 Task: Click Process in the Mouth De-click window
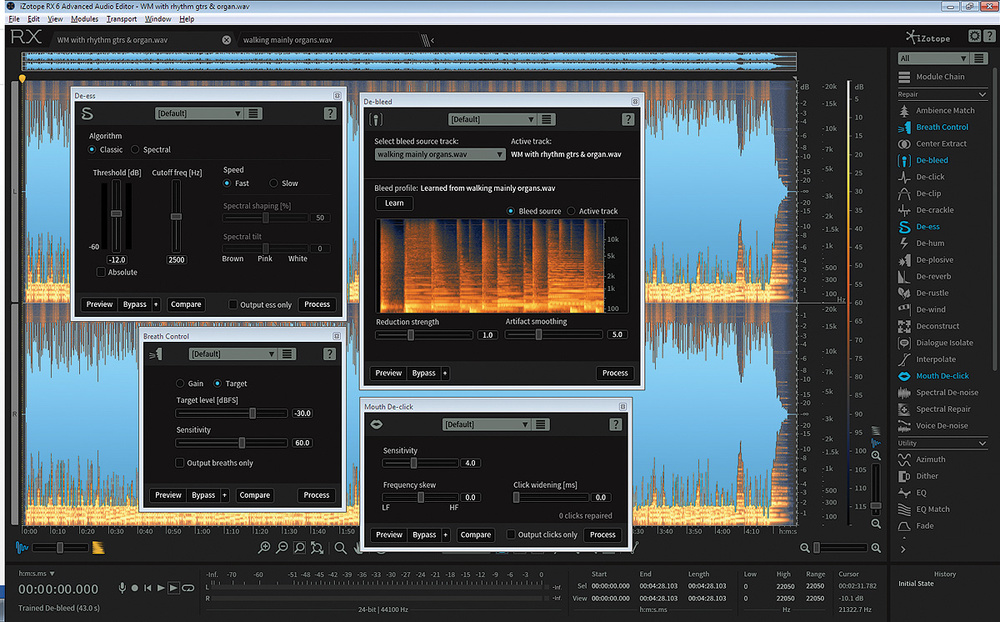click(603, 535)
